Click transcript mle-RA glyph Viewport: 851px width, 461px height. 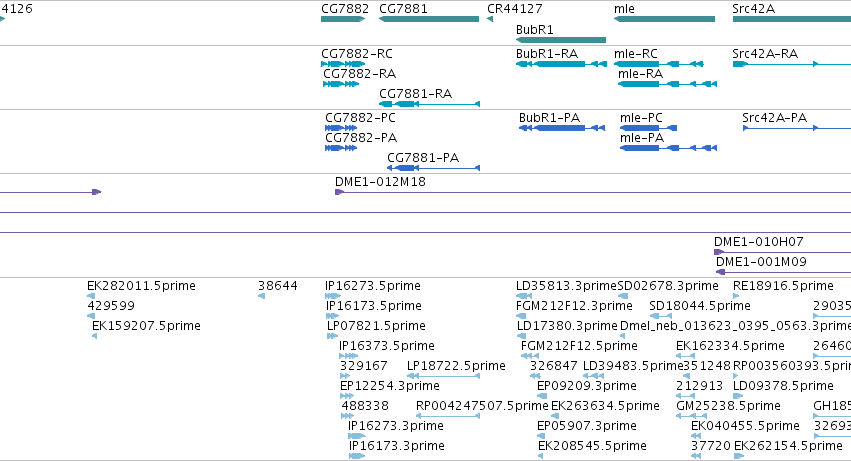(x=668, y=84)
